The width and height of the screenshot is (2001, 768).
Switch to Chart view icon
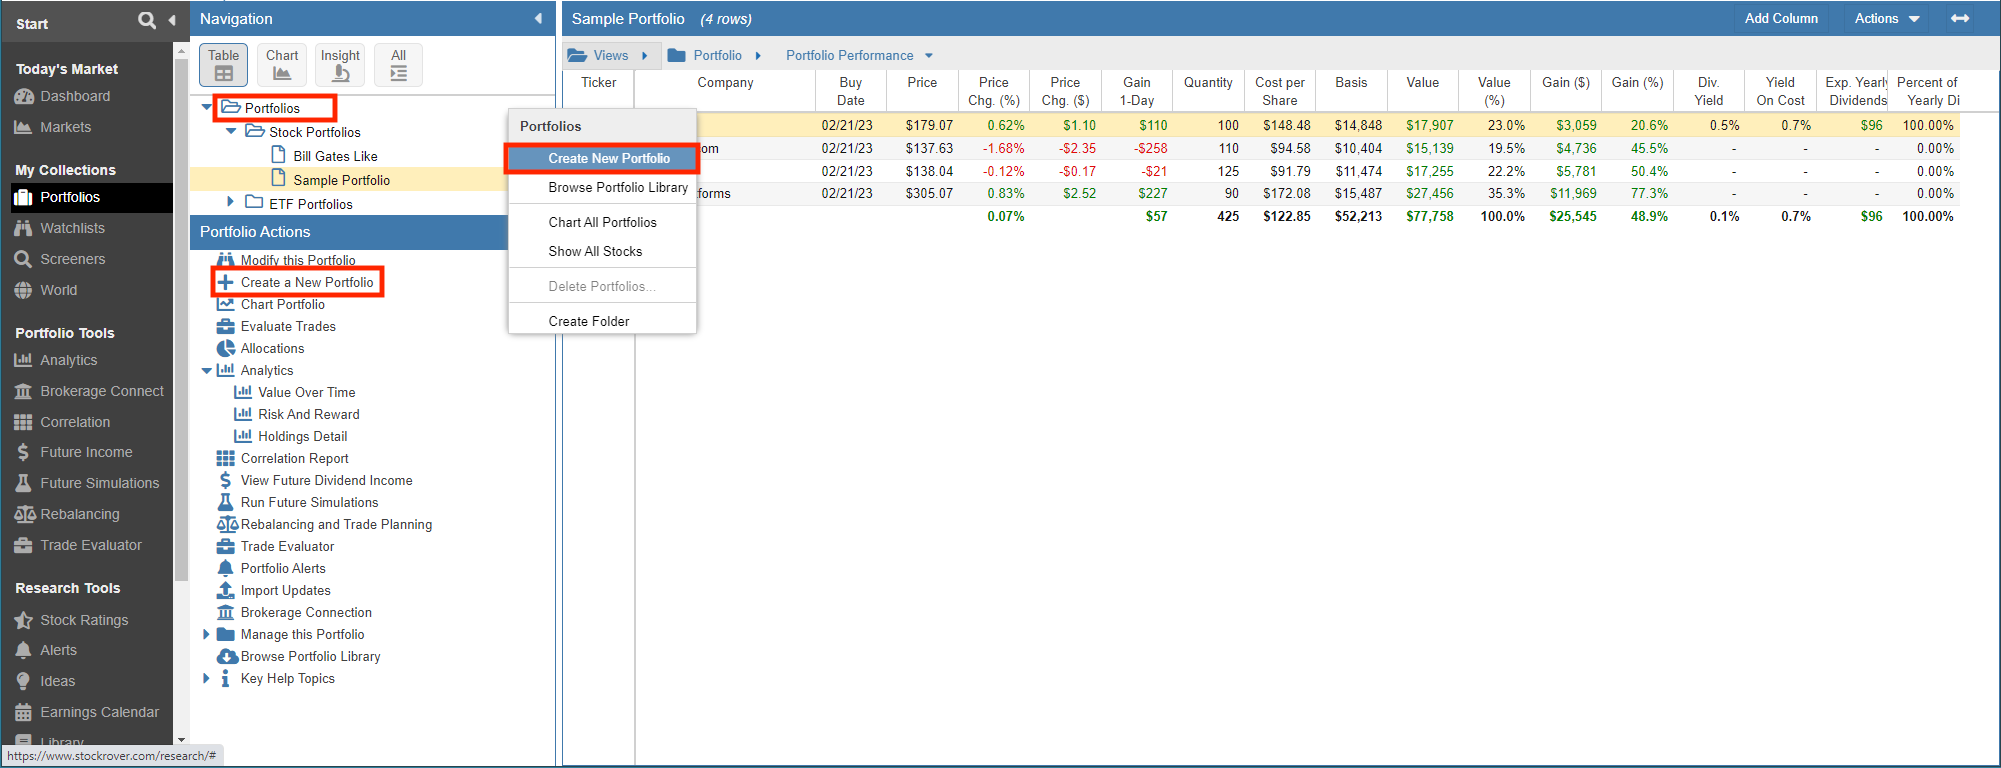click(282, 65)
